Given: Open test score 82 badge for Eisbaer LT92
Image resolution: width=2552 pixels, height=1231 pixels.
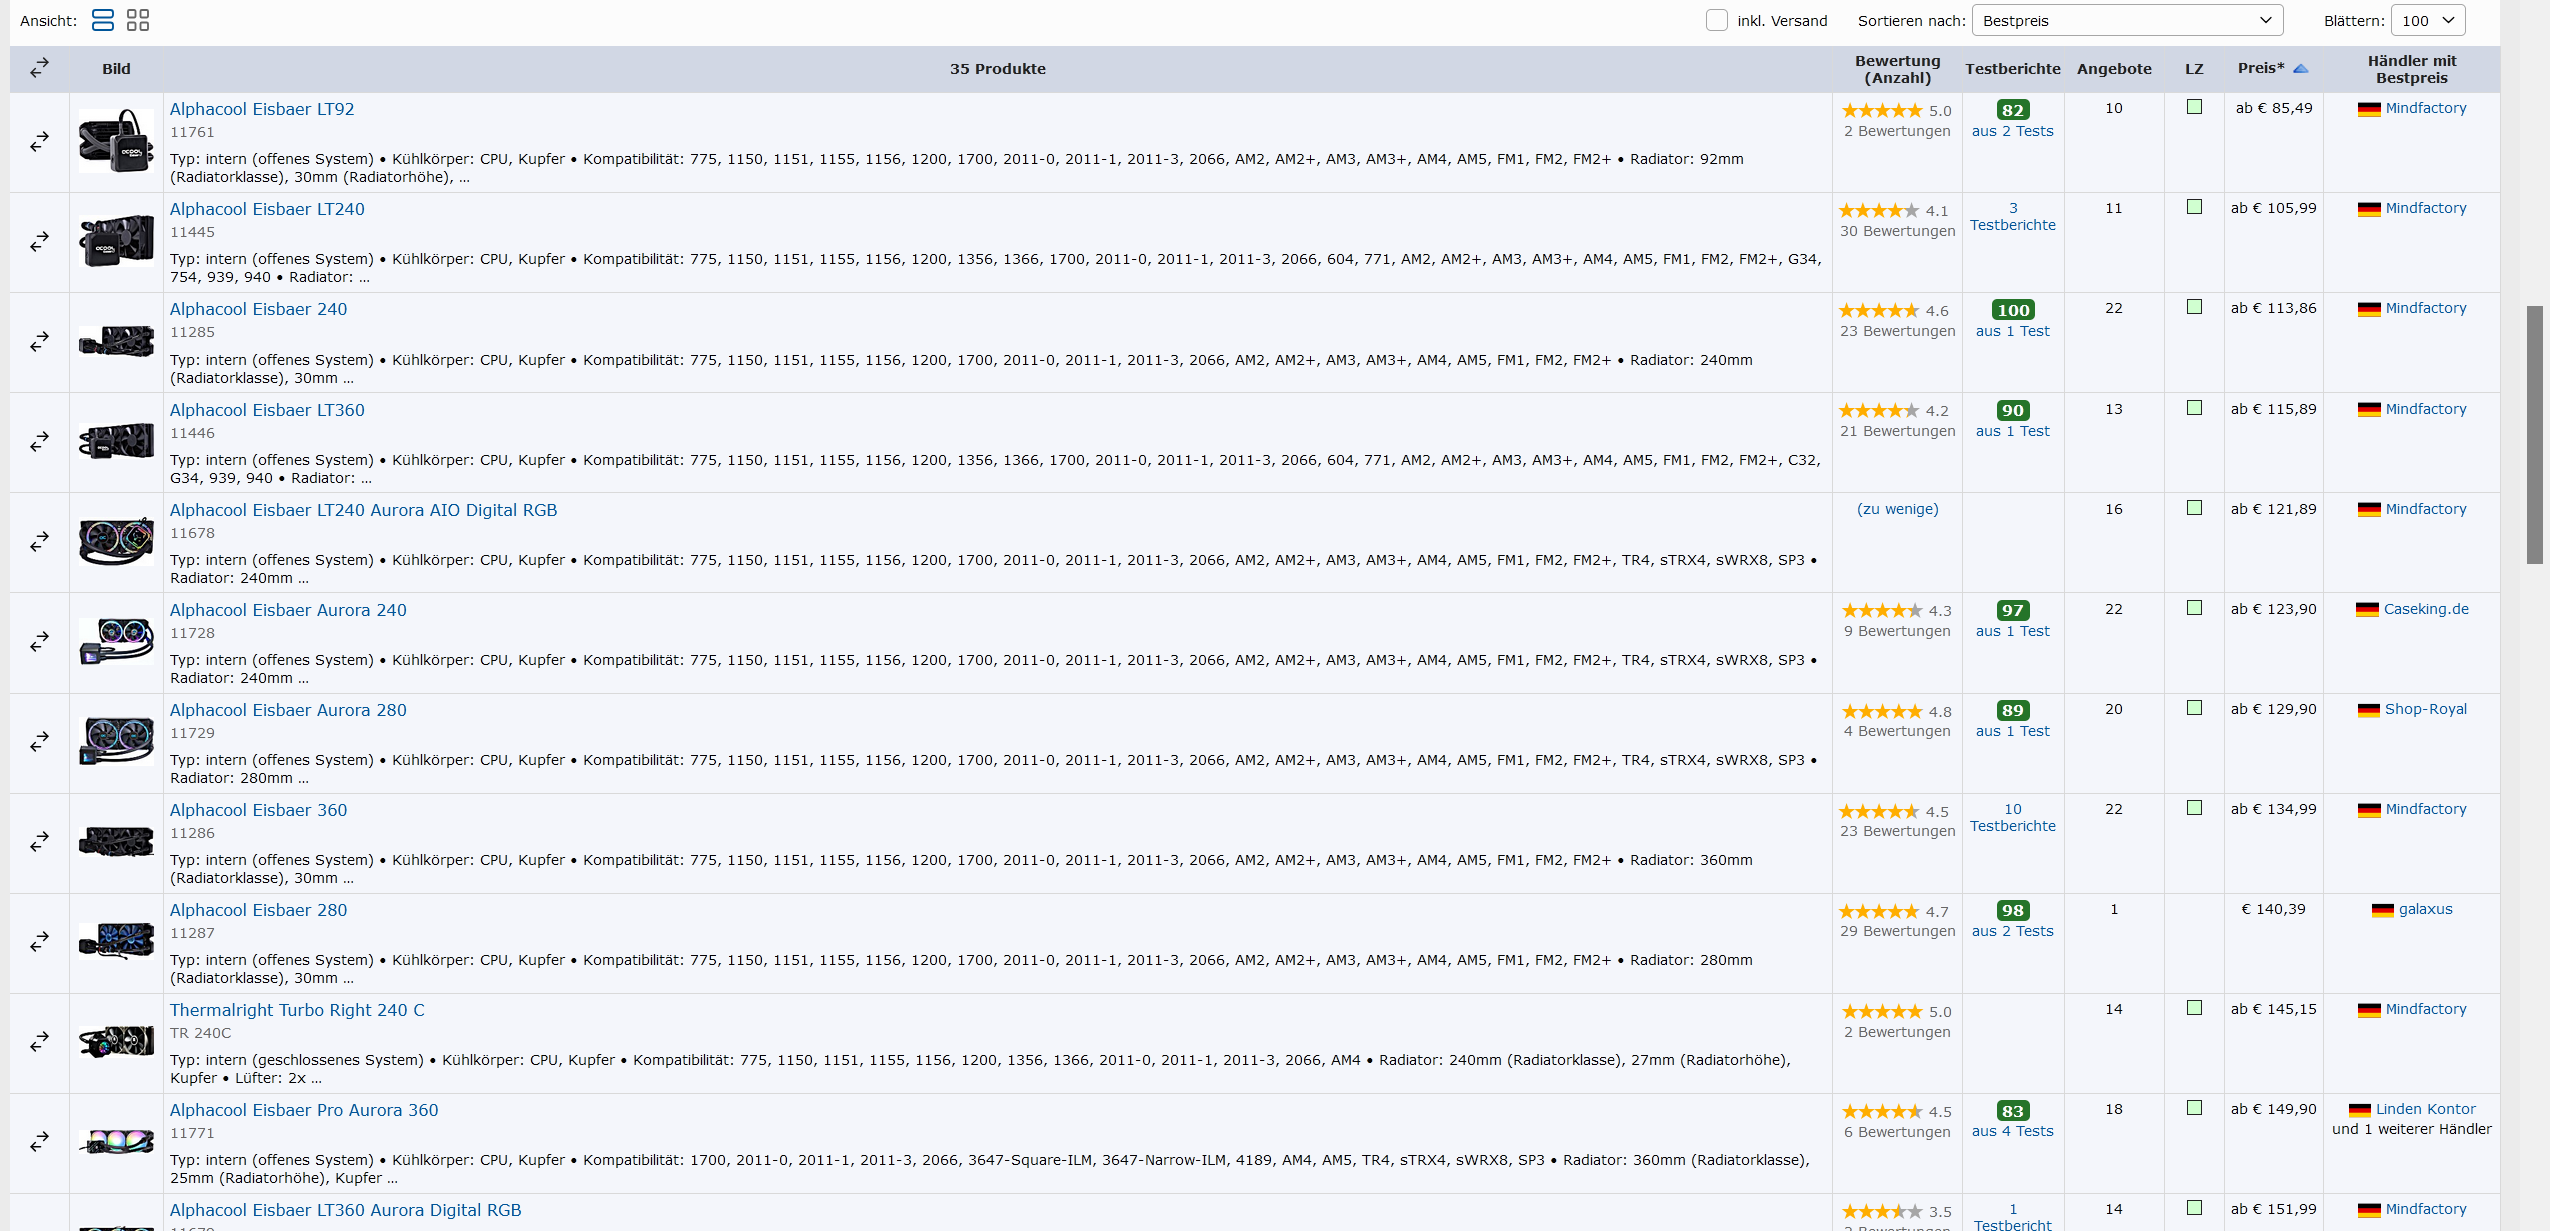Looking at the screenshot, I should [2012, 110].
